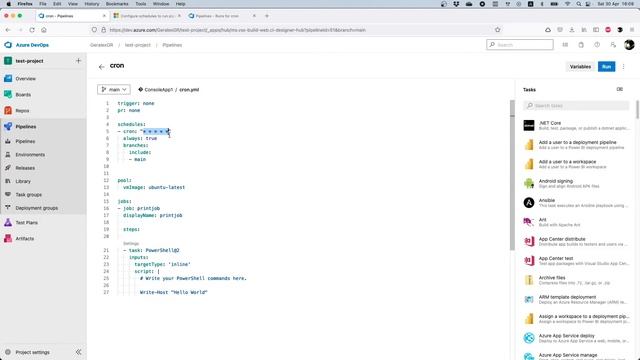The width and height of the screenshot is (640, 360).
Task: Open user settings icon in top bar
Action: point(613,45)
